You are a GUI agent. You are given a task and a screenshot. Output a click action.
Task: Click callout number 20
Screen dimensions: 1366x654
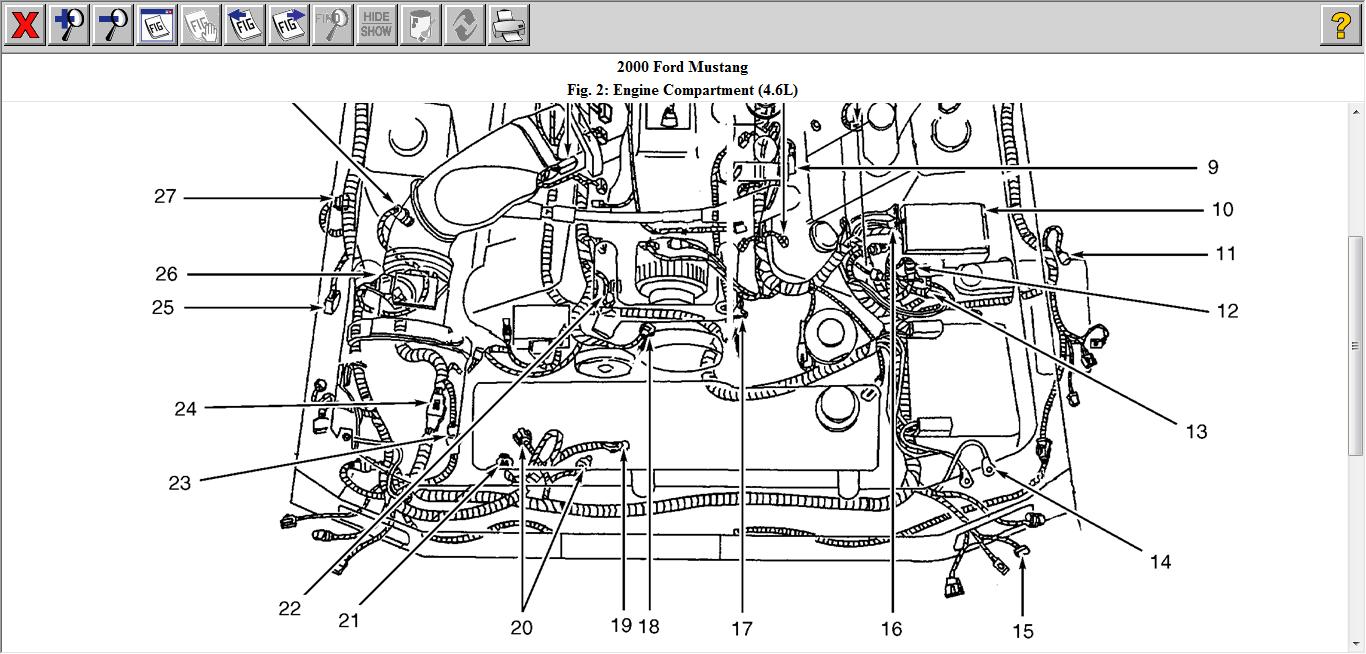coord(521,628)
